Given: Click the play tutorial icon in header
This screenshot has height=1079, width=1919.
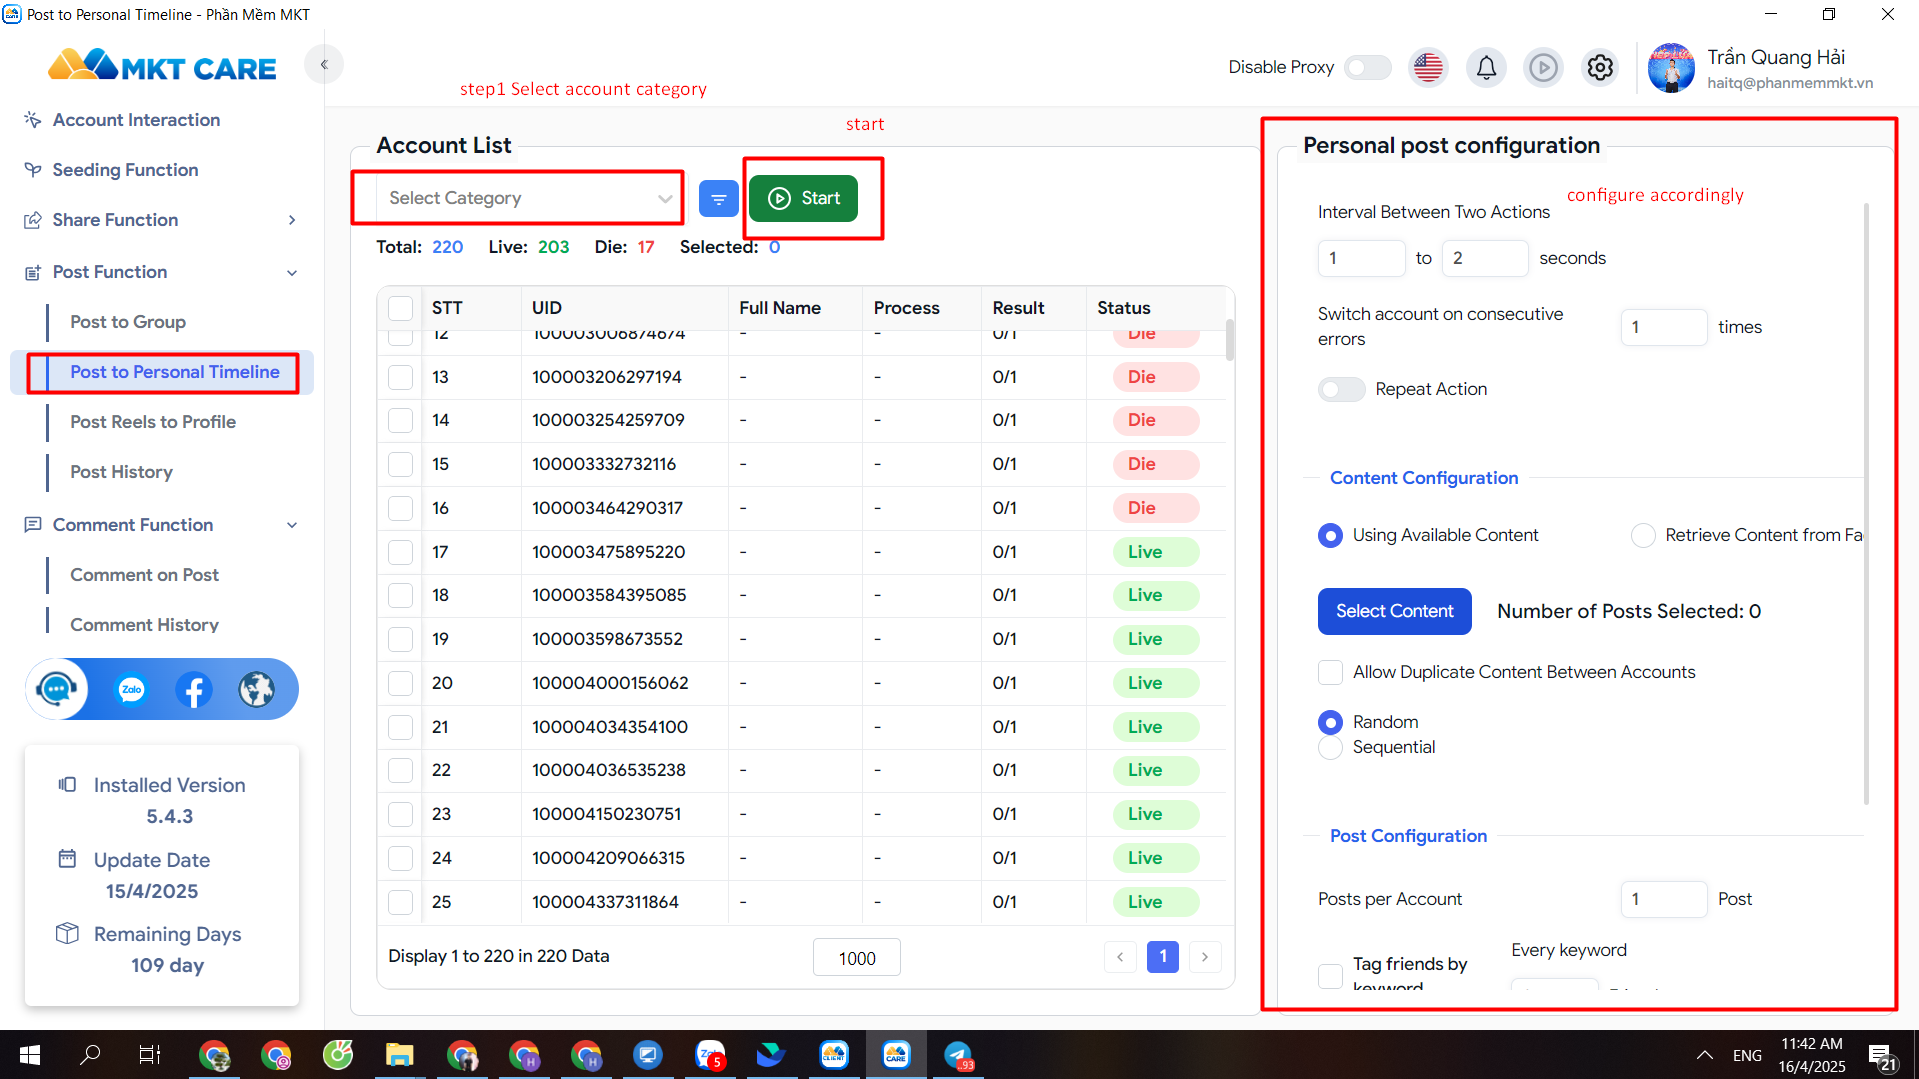Looking at the screenshot, I should click(x=1543, y=67).
